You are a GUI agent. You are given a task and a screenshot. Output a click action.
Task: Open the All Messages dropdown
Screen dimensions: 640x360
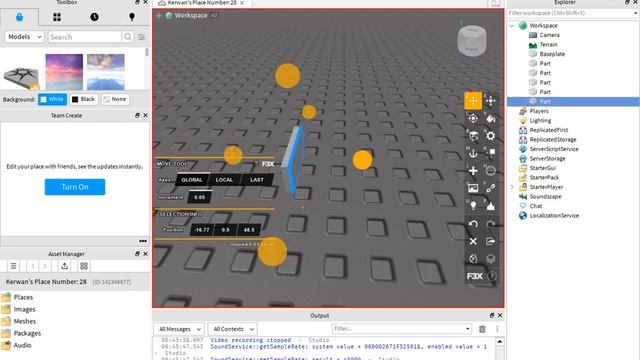tap(179, 329)
